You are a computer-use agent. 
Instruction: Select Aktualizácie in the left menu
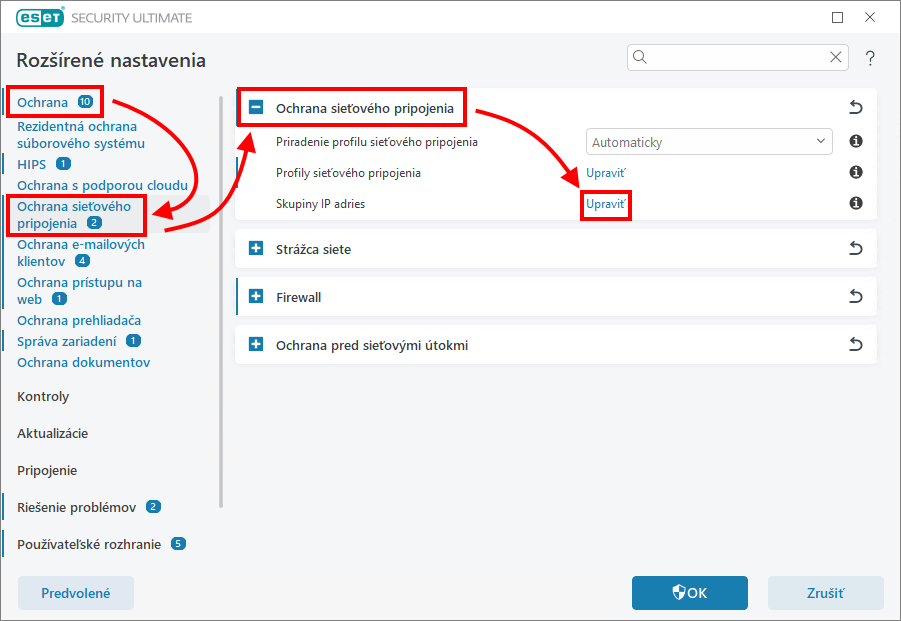click(52, 433)
